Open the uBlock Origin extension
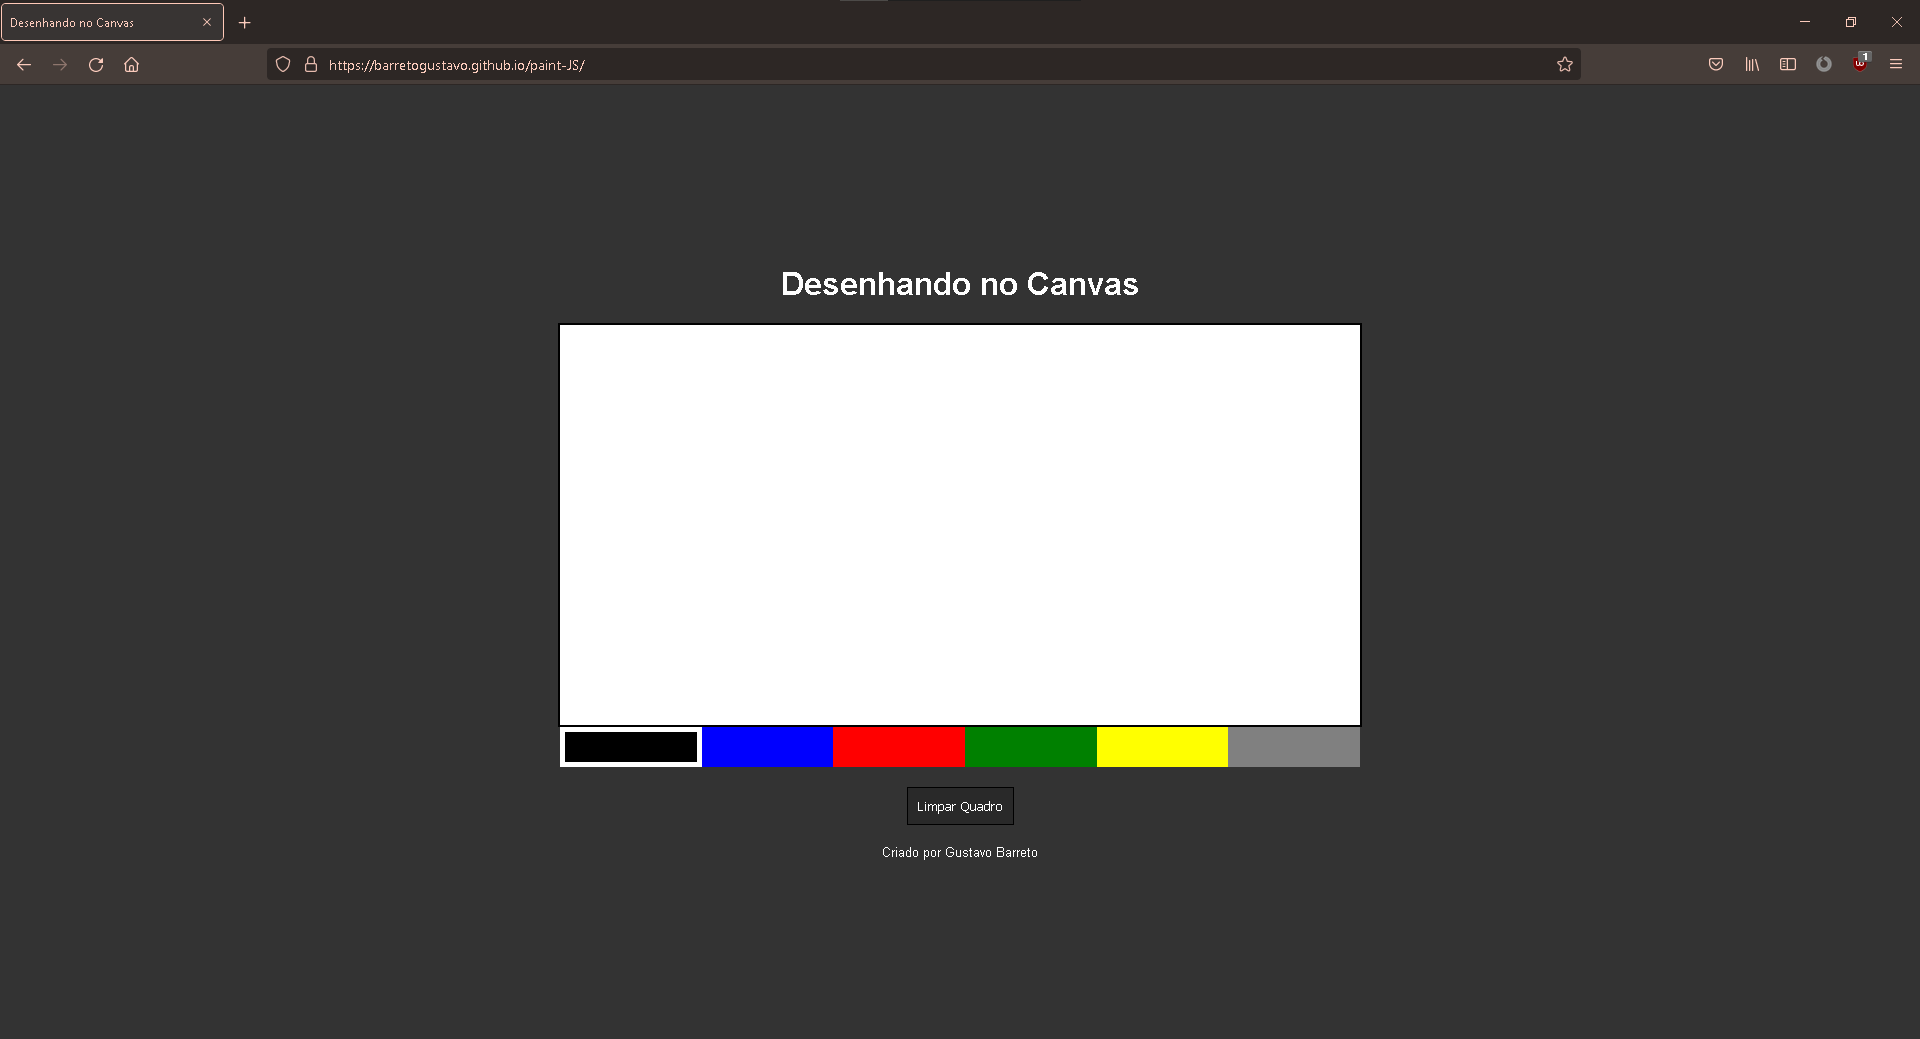1920x1039 pixels. (1860, 64)
